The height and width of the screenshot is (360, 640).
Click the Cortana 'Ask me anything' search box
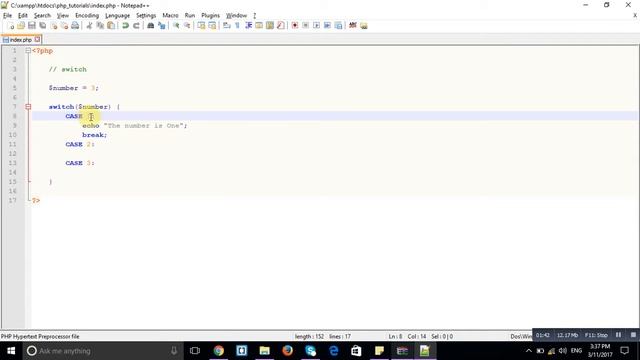(102, 351)
